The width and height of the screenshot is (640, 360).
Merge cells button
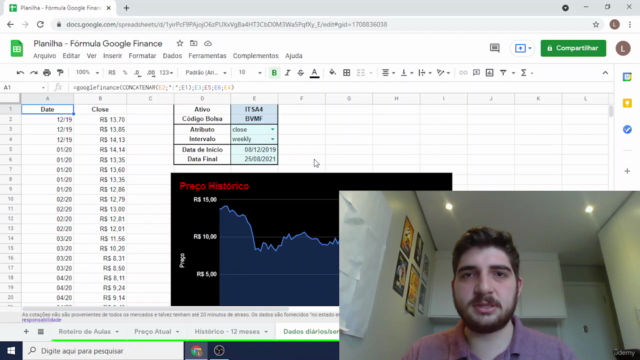[x=361, y=73]
